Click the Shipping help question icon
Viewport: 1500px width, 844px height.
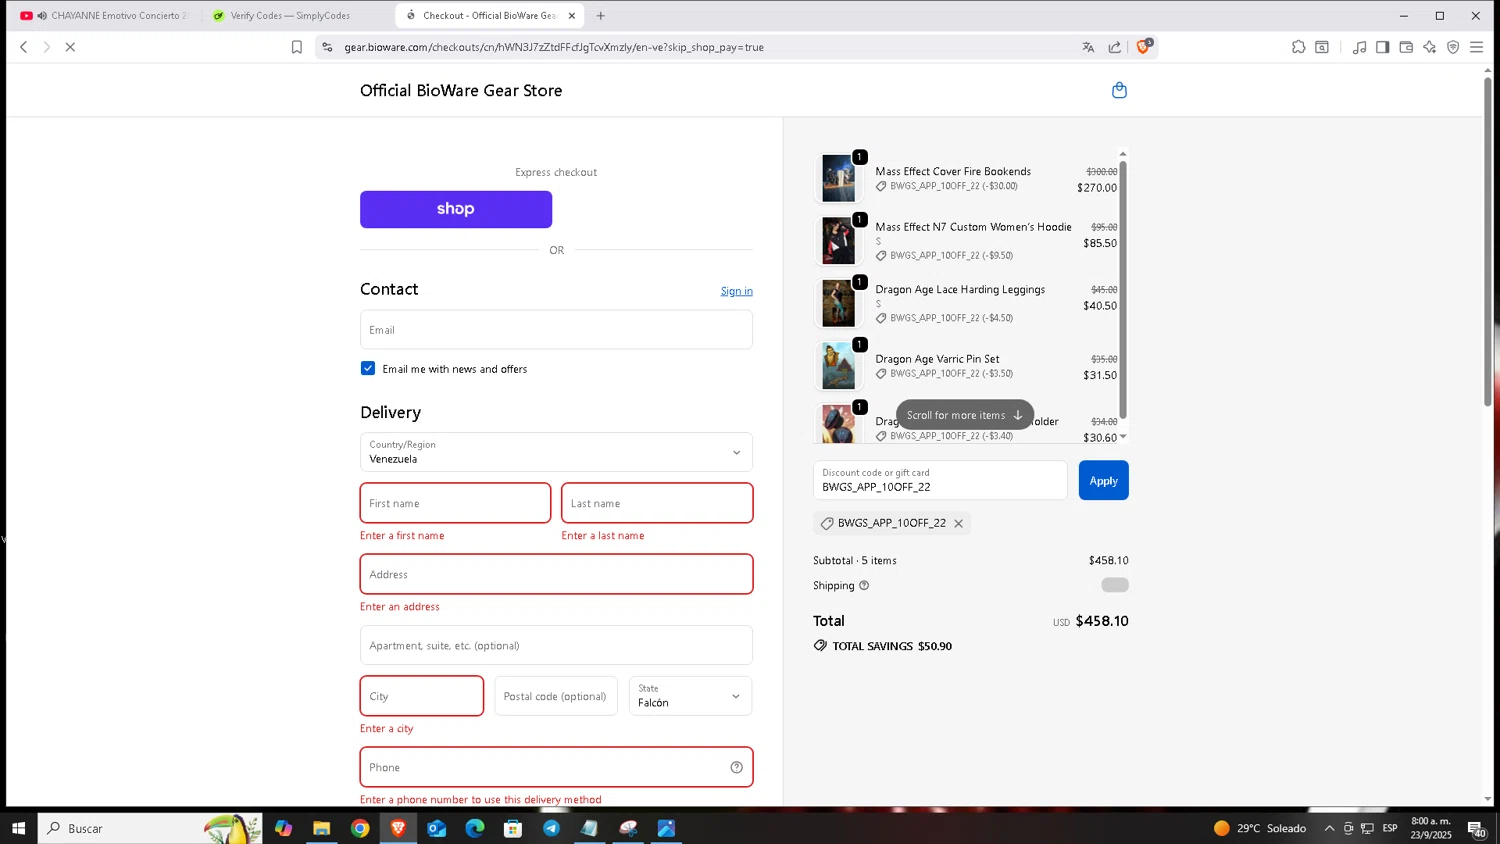pyautogui.click(x=864, y=586)
